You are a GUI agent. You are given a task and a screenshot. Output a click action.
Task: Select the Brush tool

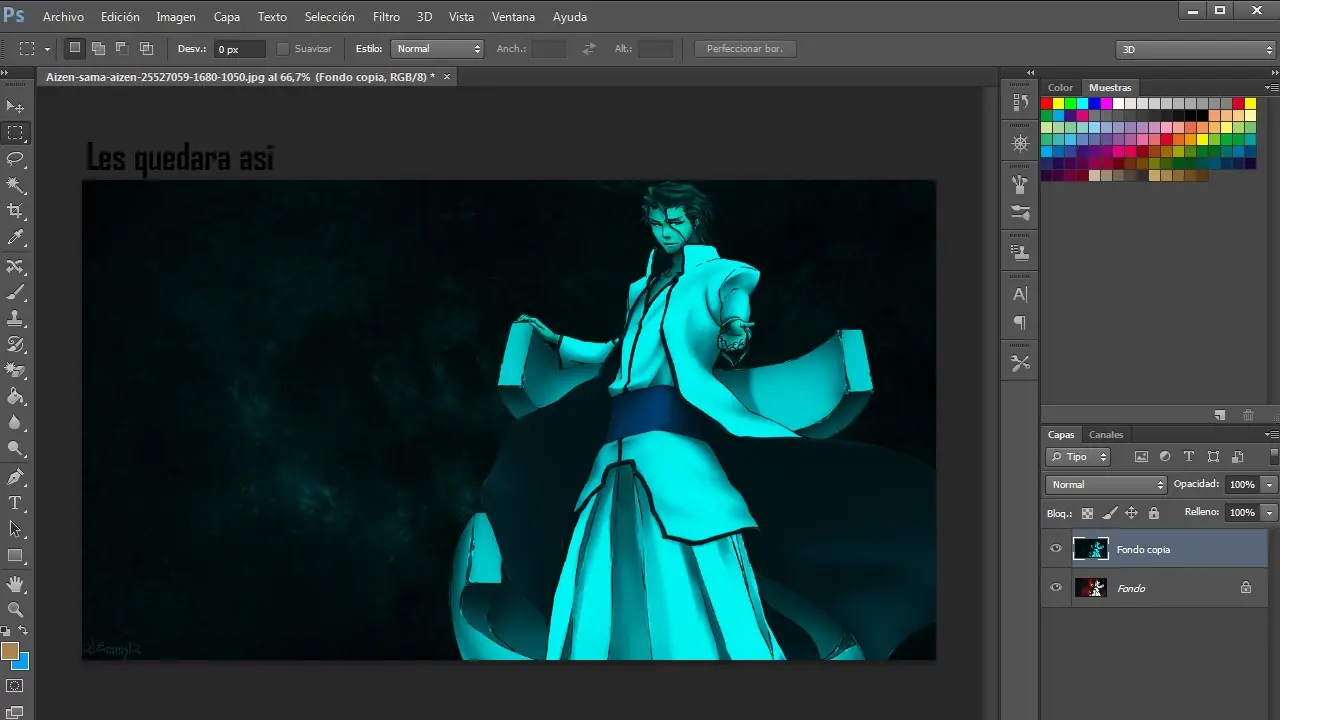point(15,293)
